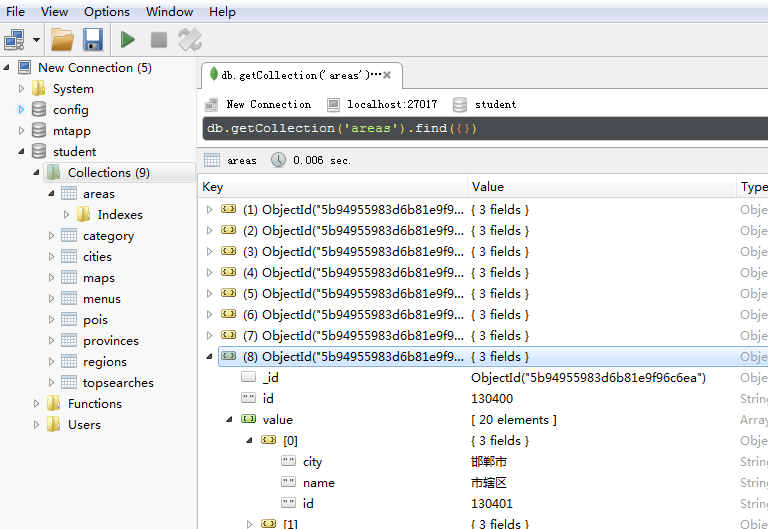Click the pois collection table icon
Screen dimensions: 768x529
point(69,320)
